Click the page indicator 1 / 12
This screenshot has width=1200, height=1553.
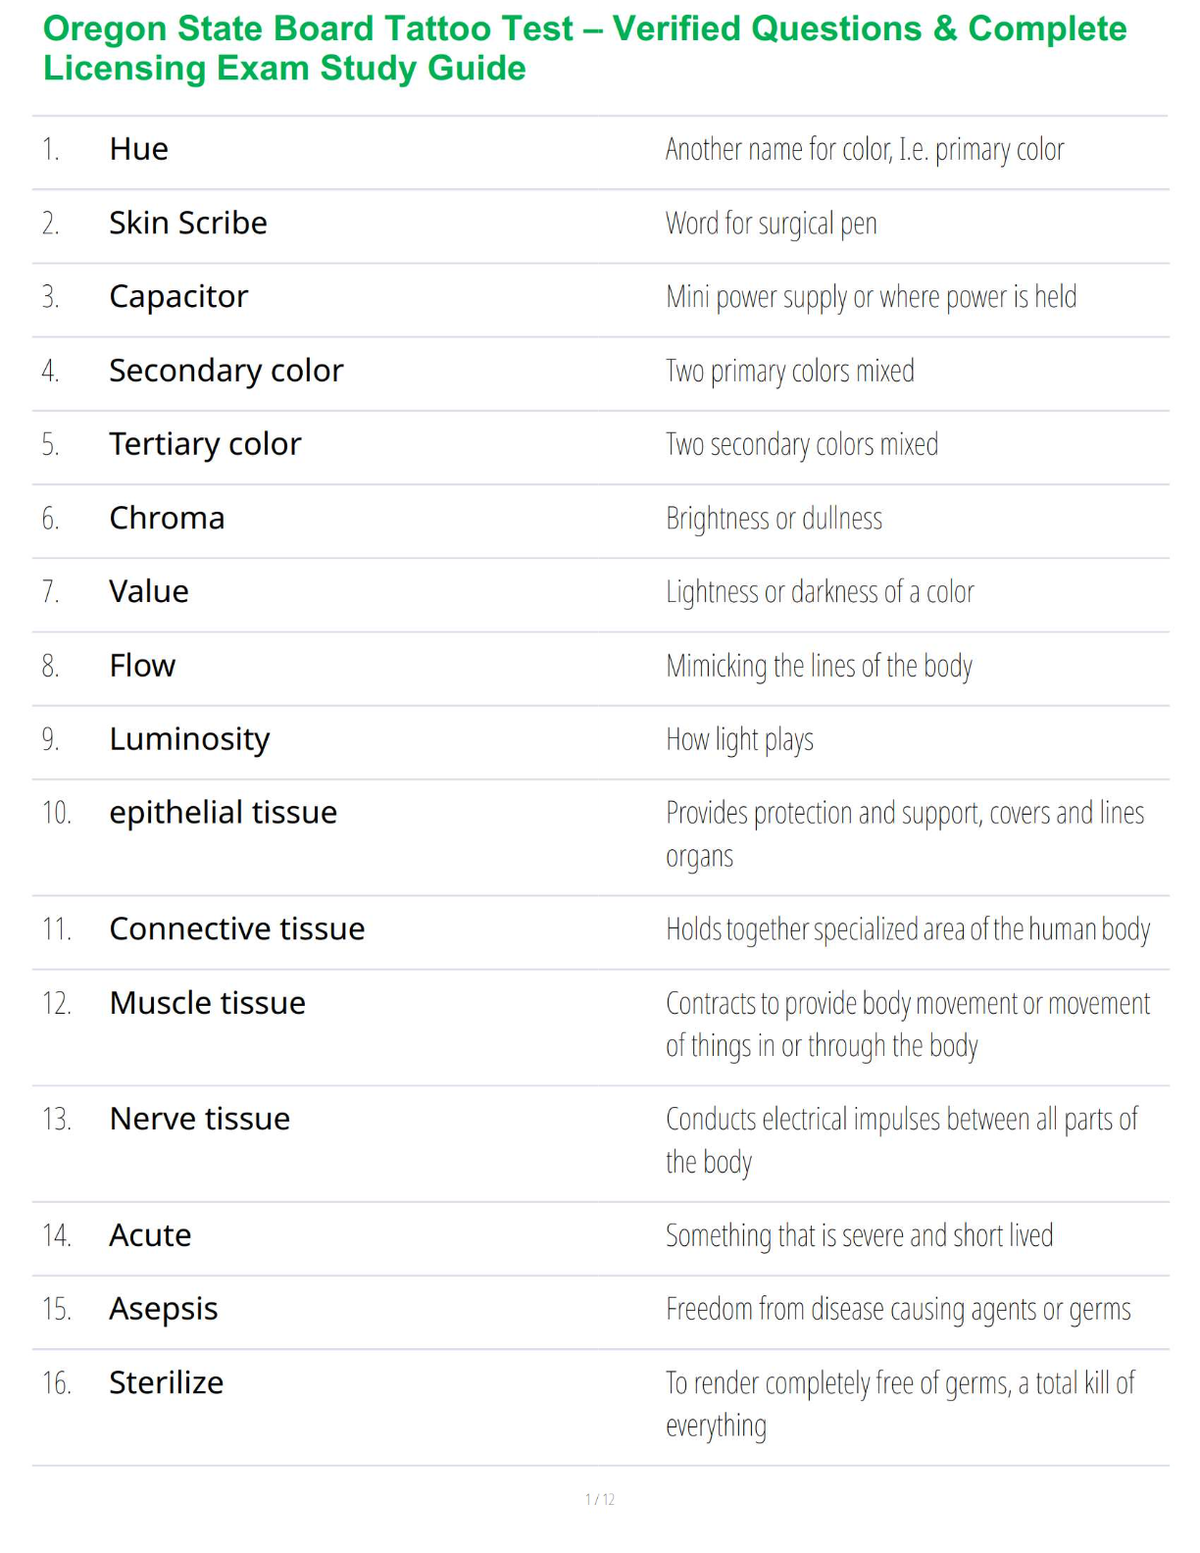click(x=600, y=1499)
